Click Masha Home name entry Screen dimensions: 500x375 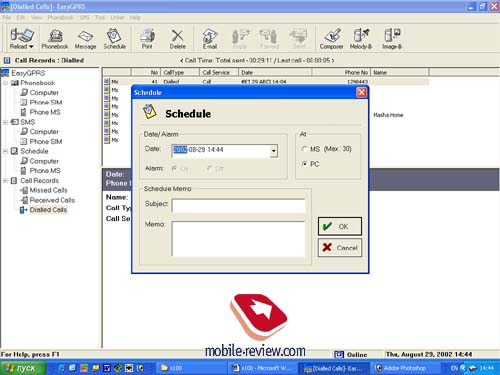coord(388,115)
